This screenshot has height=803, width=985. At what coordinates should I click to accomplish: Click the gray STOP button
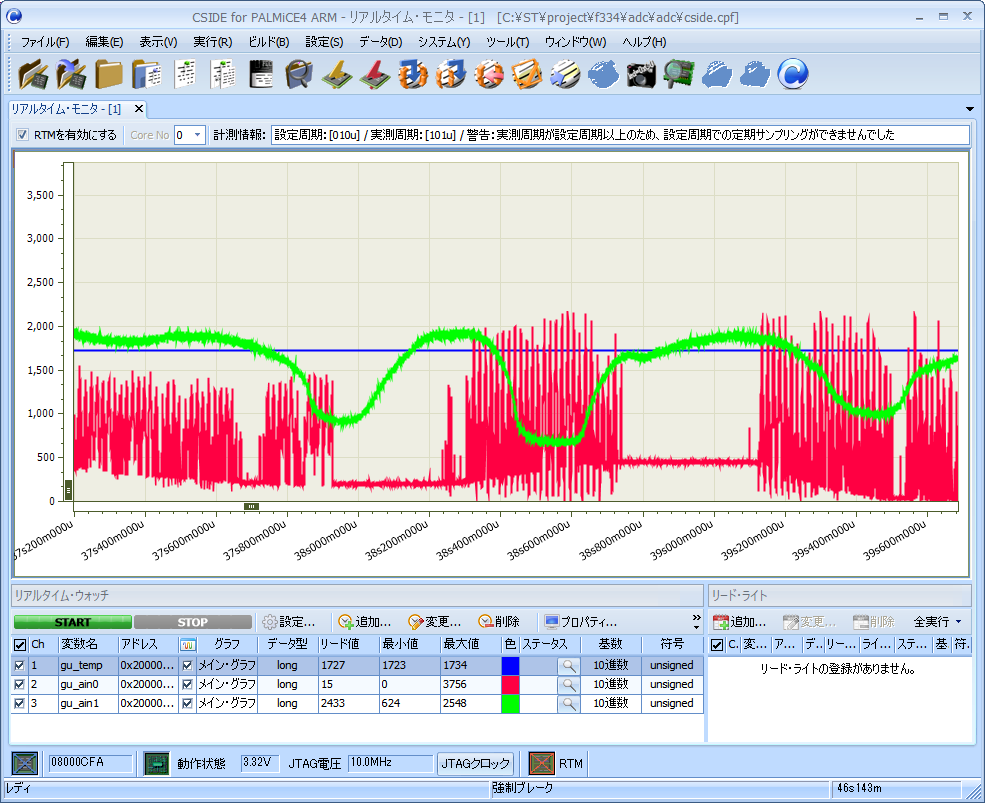[193, 622]
